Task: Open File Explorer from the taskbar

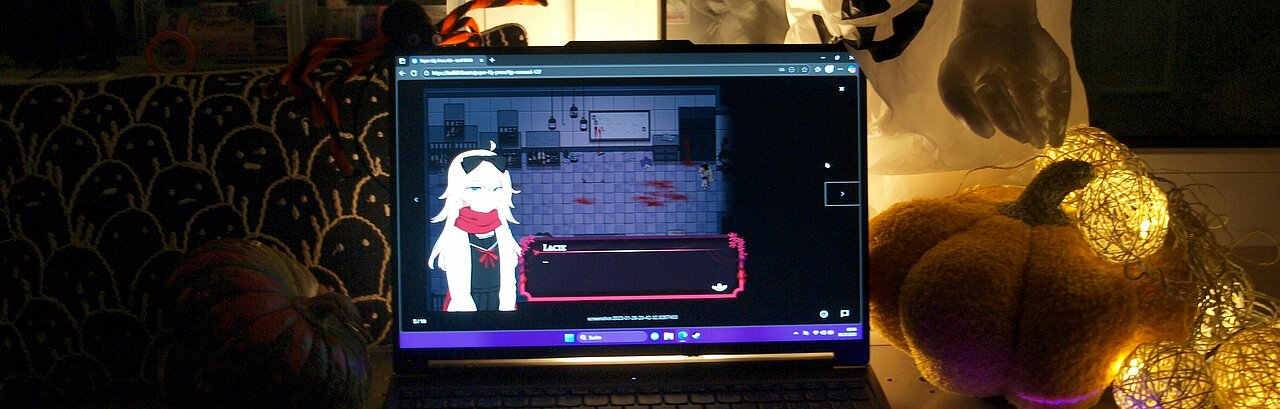Action: (x=668, y=337)
